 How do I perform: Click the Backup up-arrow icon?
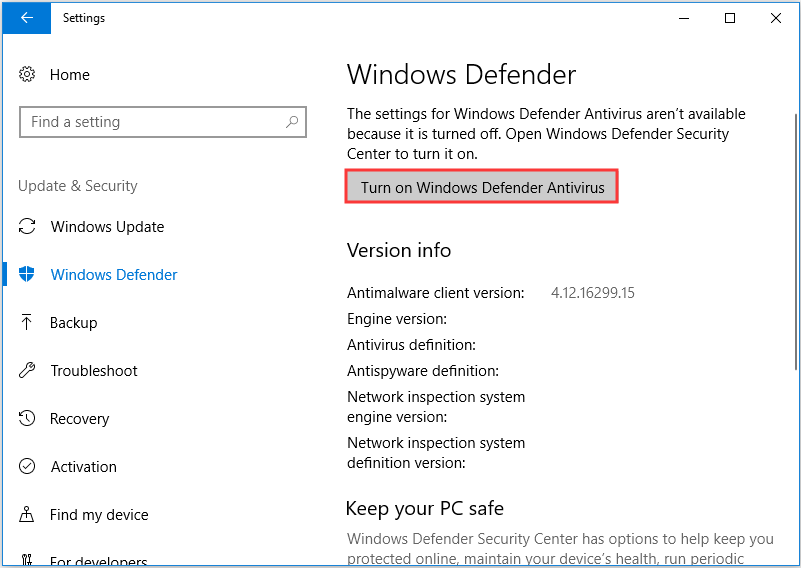27,322
